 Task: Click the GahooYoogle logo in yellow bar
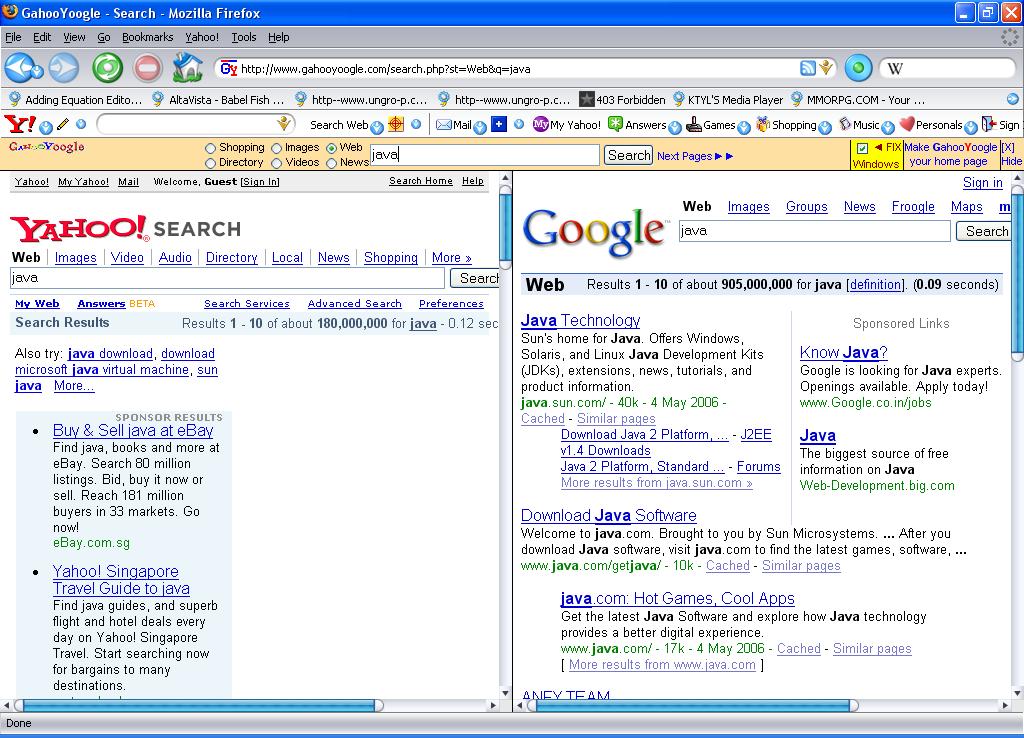[46, 147]
